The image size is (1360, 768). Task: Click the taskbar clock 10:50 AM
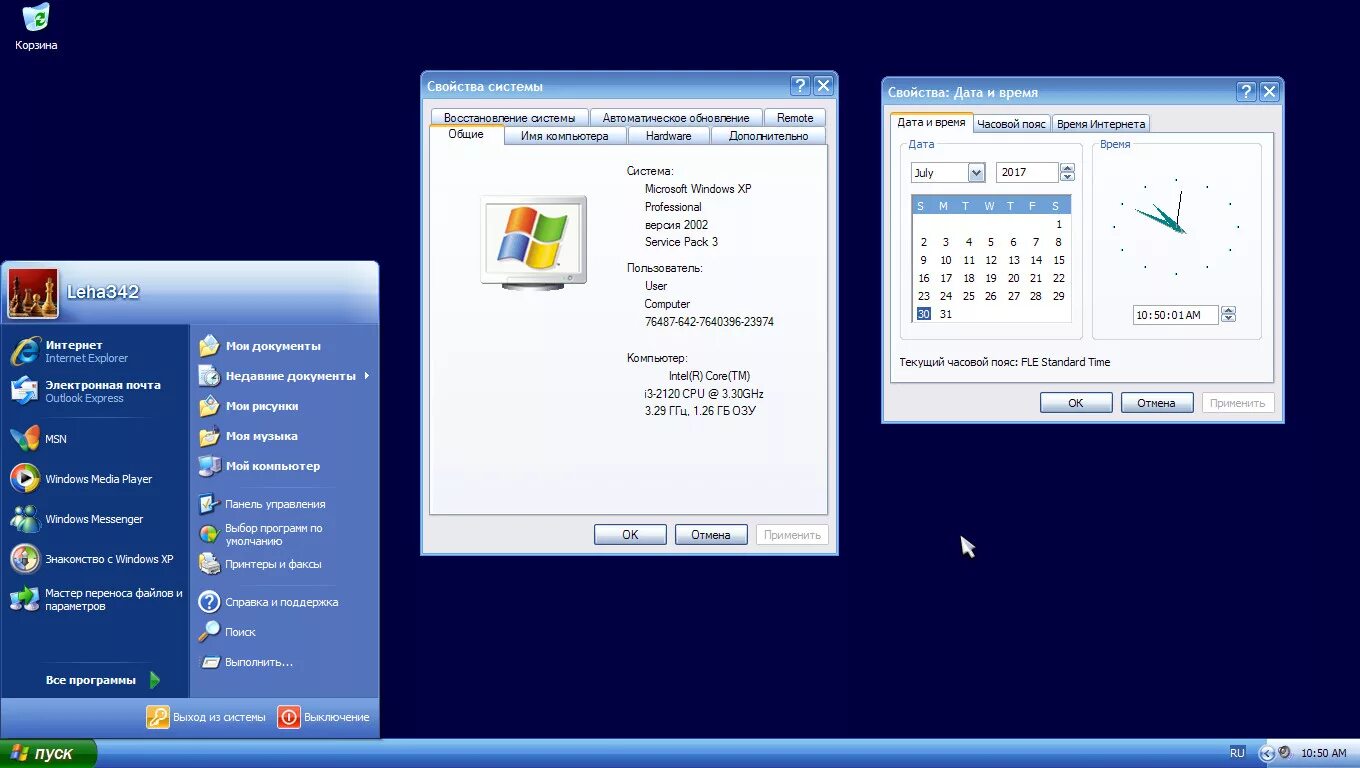coord(1324,753)
